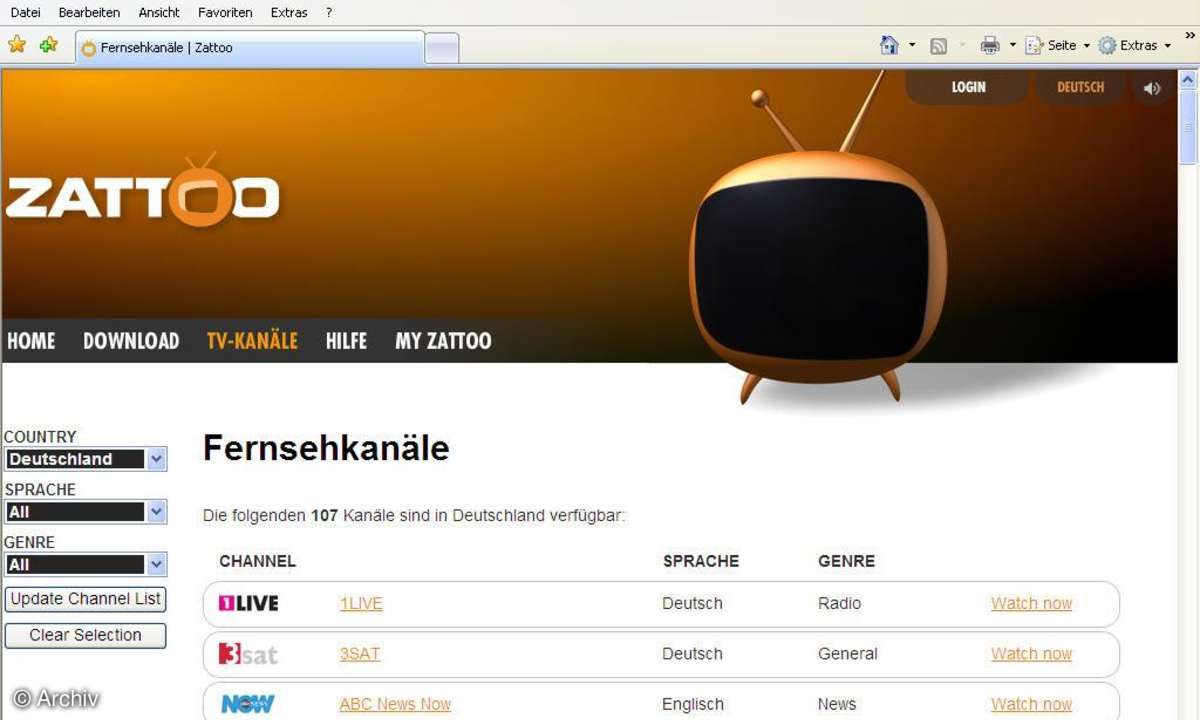
Task: Click the Extras gear icon
Action: coord(1107,46)
